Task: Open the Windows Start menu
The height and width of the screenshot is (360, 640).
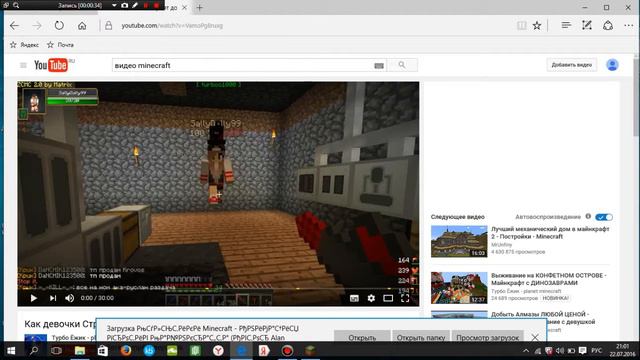Action: click(x=11, y=351)
